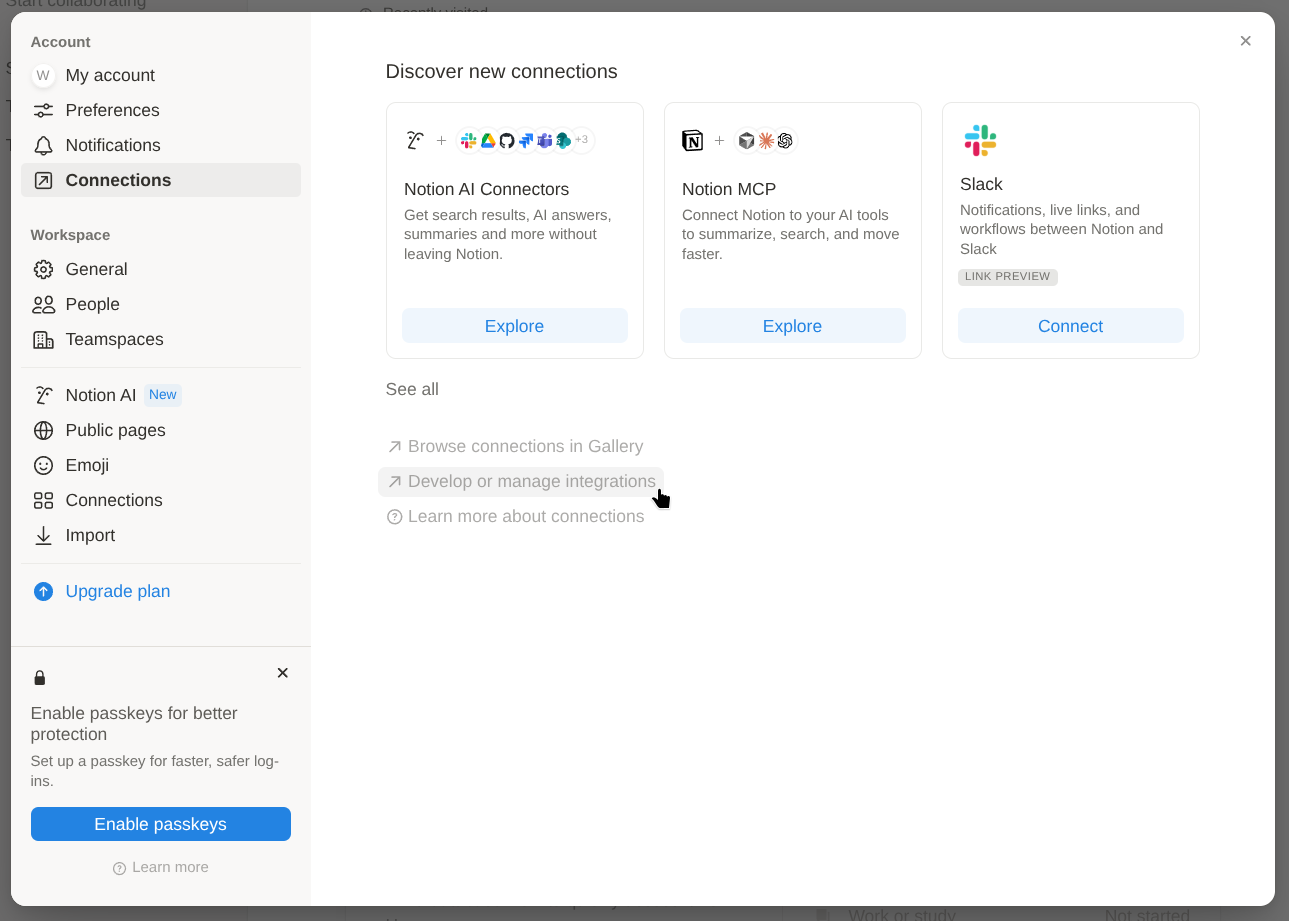
Task: Expand the See all connections list
Action: tap(412, 390)
